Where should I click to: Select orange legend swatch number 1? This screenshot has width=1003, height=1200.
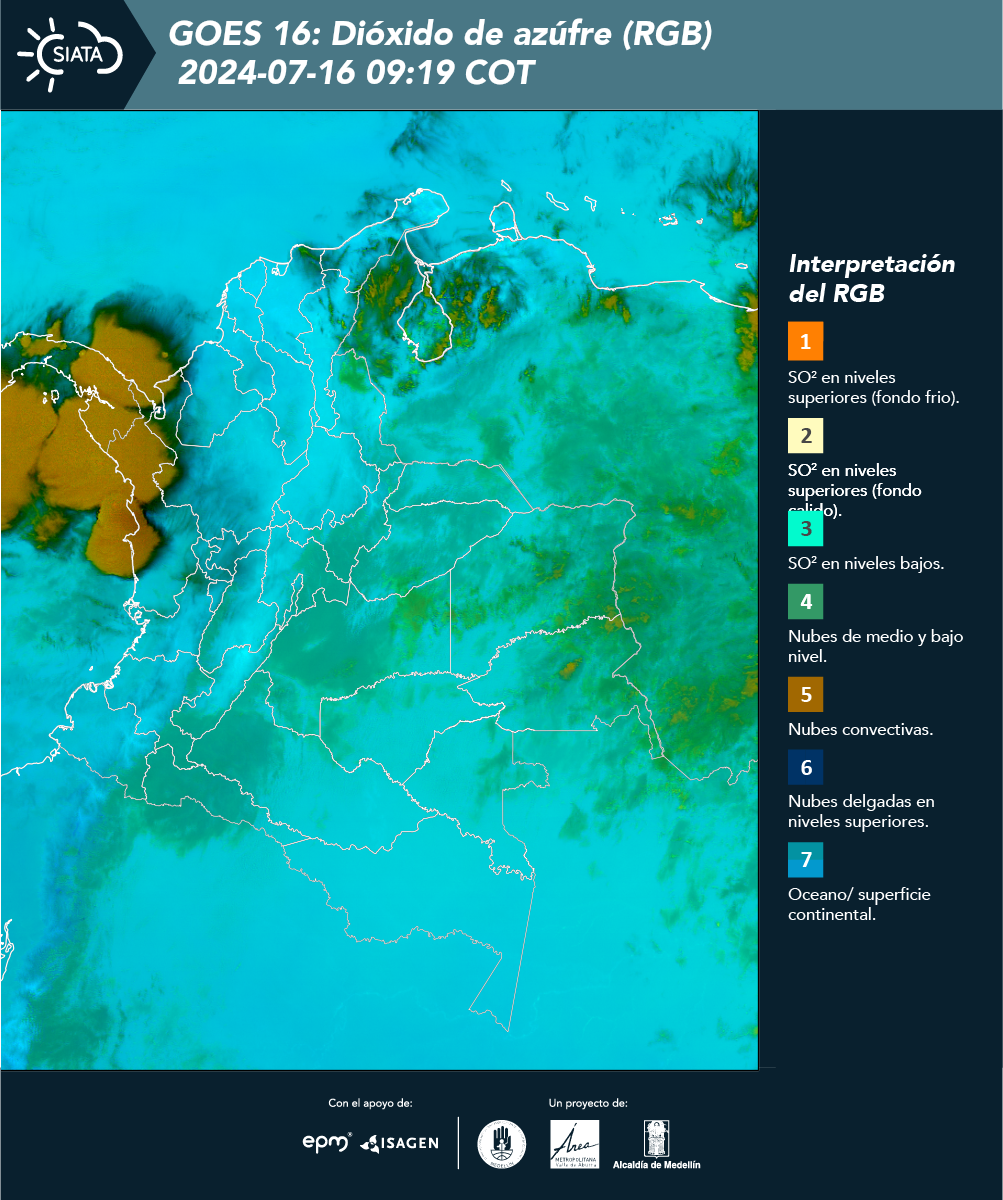805,341
